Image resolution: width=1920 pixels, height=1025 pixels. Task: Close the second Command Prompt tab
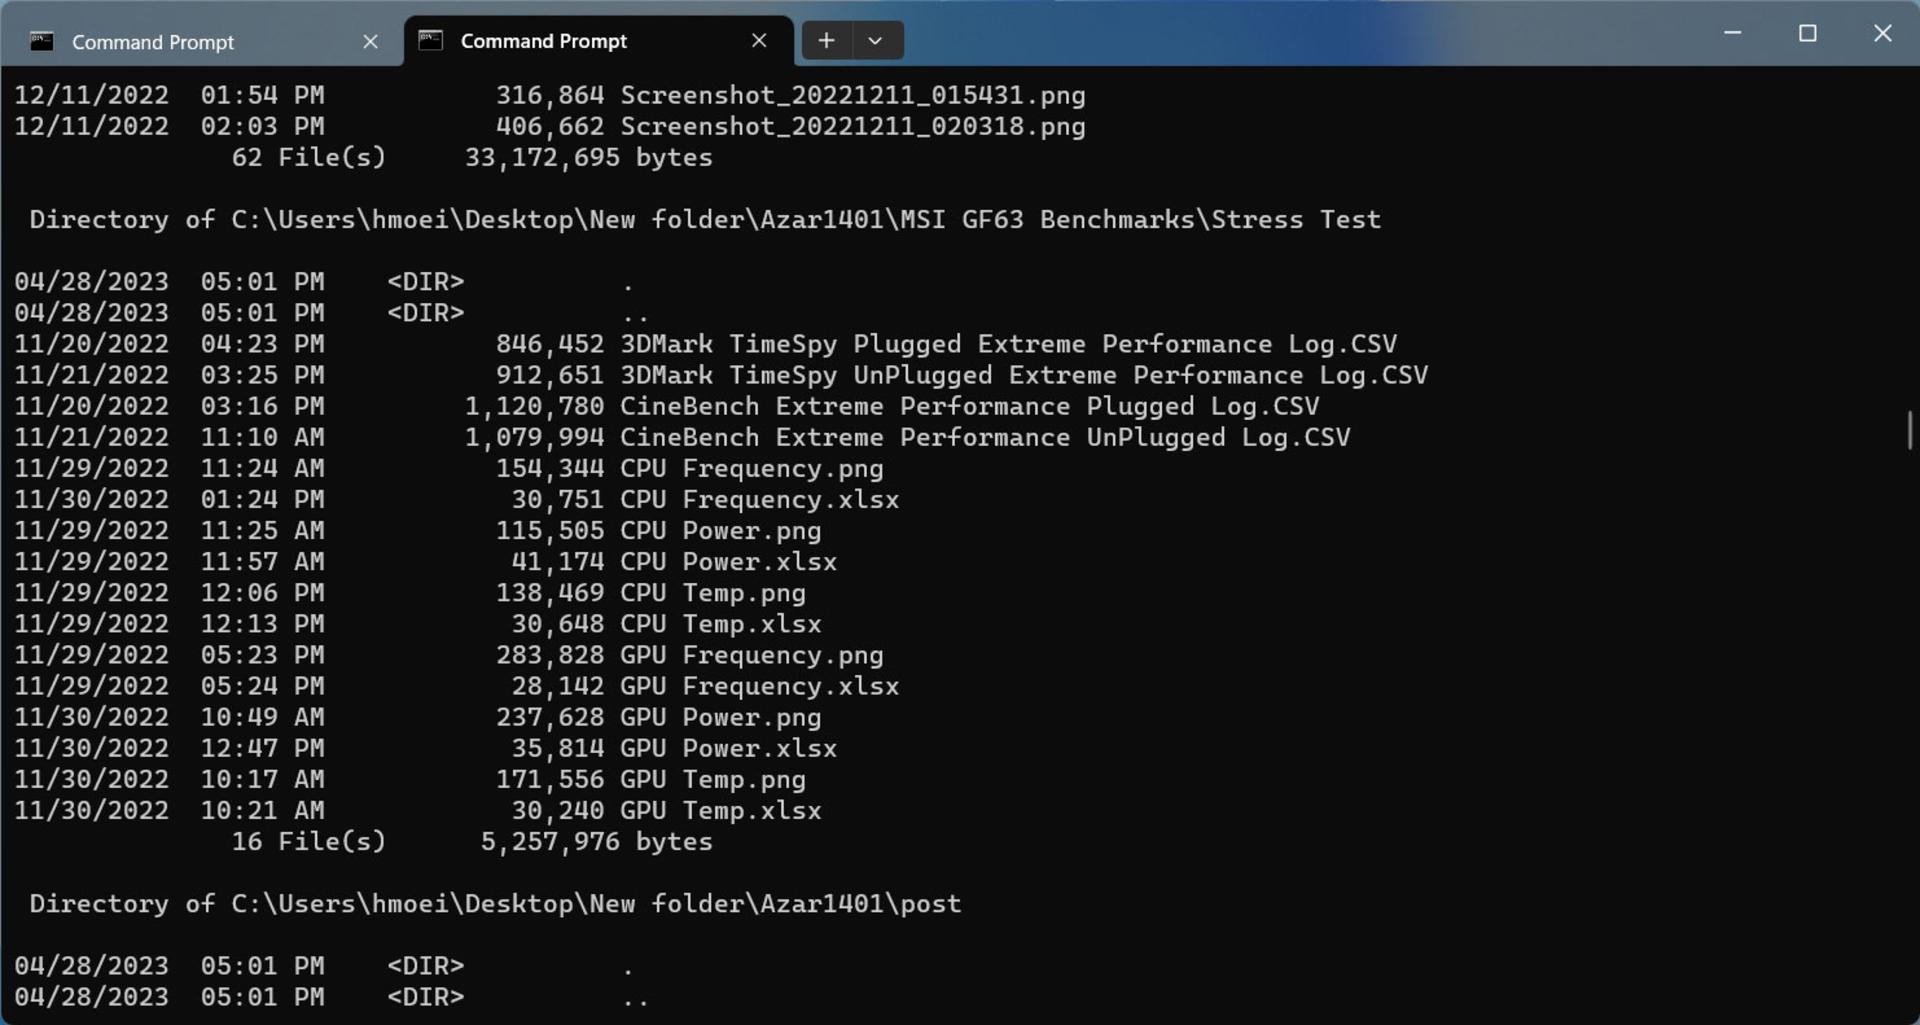click(x=759, y=41)
